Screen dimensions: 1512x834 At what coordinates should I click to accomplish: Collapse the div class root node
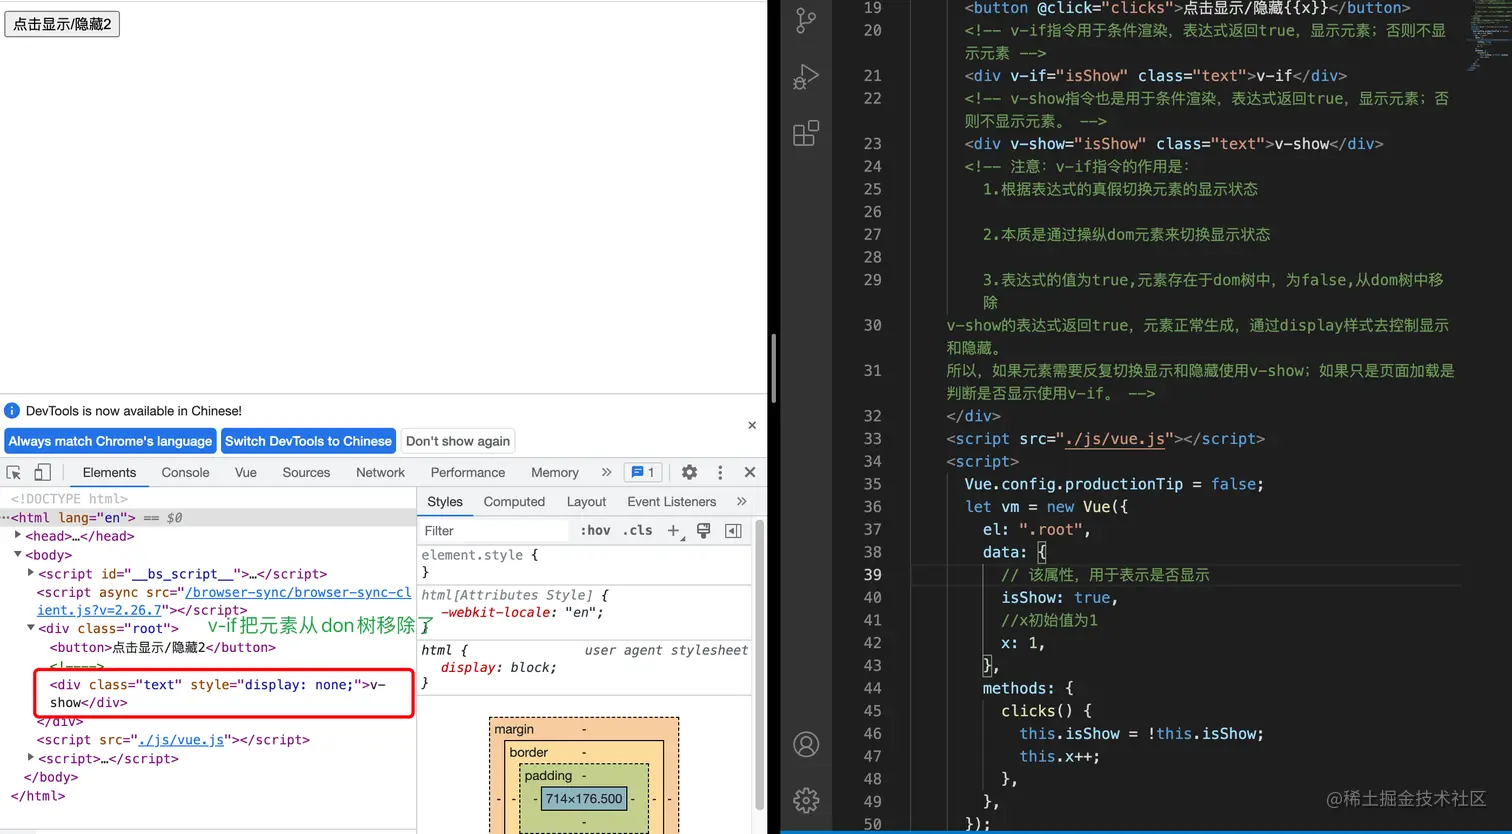(31, 628)
